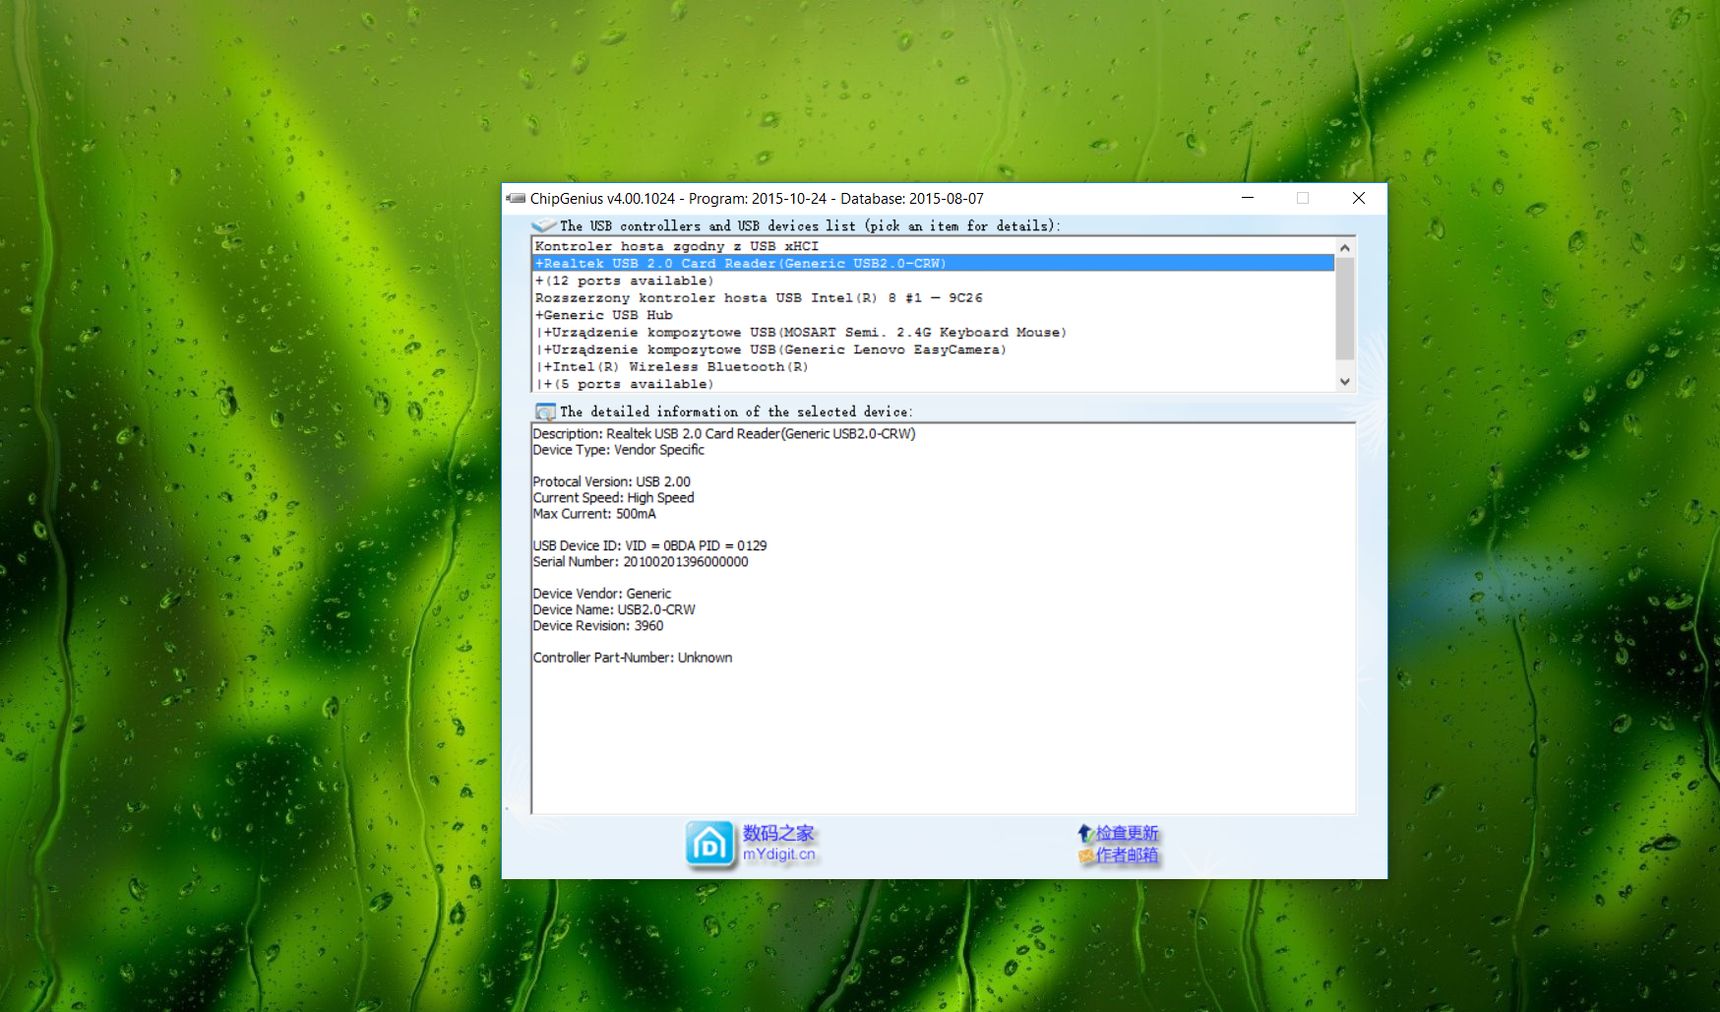Screen dimensions: 1720x1012
Task: Click the ChipGenius title bar app icon
Action: tap(516, 198)
